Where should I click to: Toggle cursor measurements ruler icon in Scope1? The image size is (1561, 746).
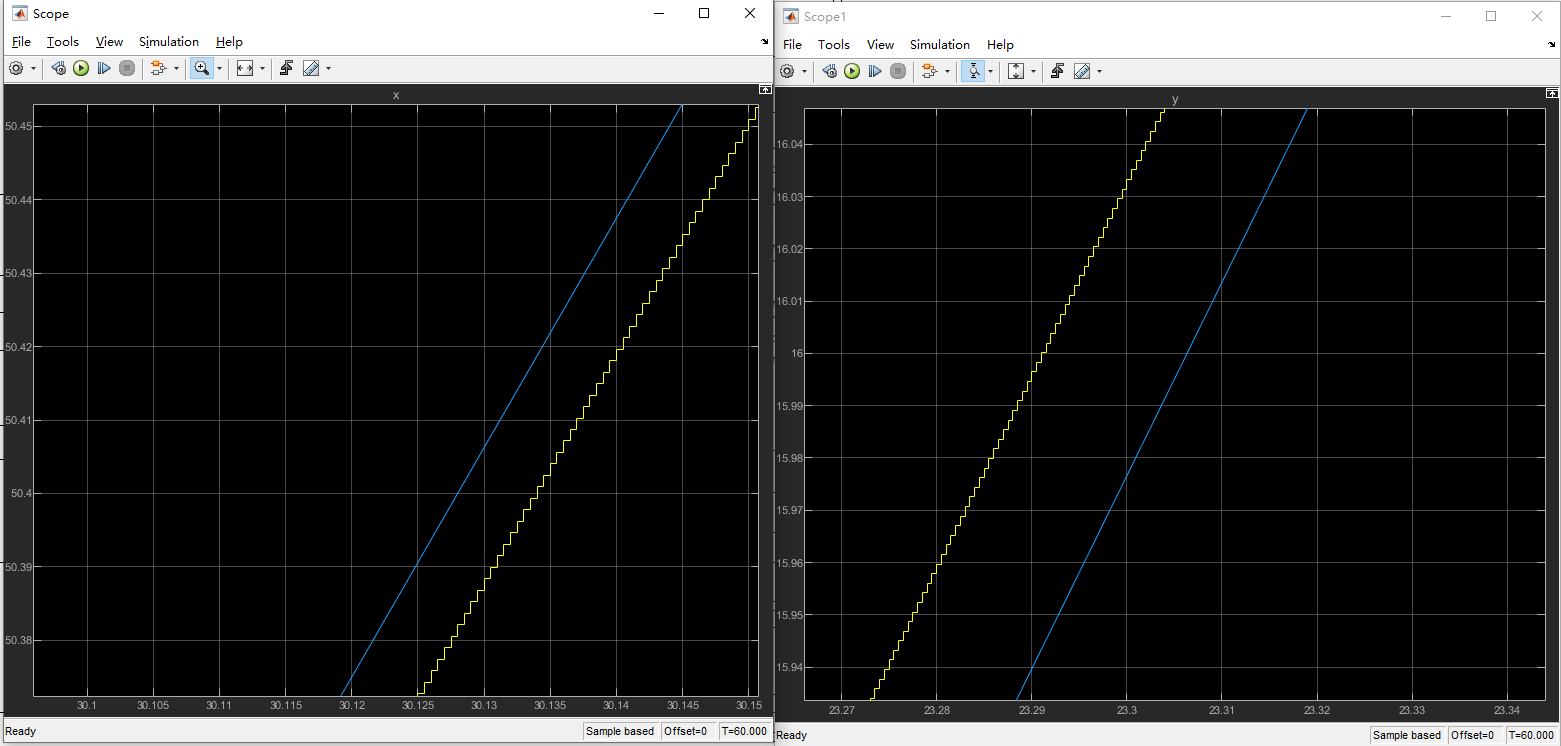1082,72
